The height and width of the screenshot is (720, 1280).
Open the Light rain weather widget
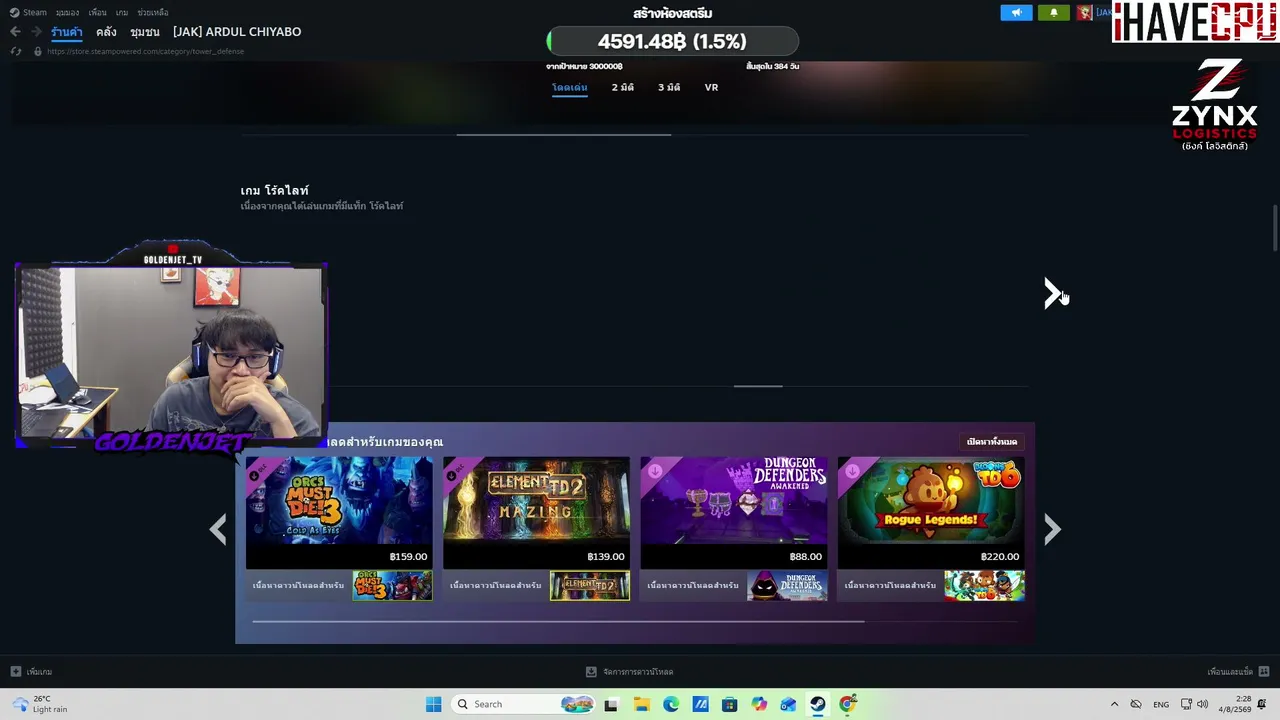point(40,704)
